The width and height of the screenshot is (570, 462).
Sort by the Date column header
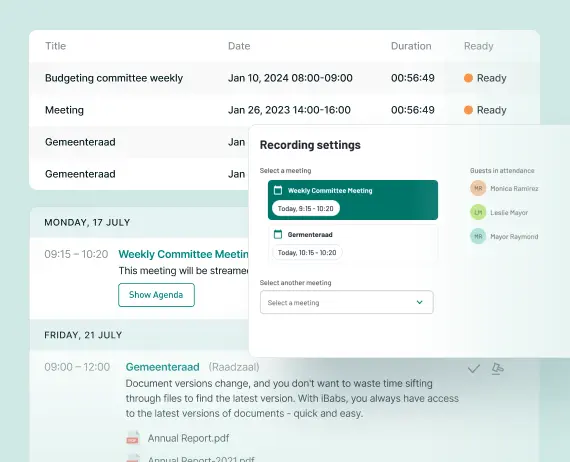(x=239, y=46)
